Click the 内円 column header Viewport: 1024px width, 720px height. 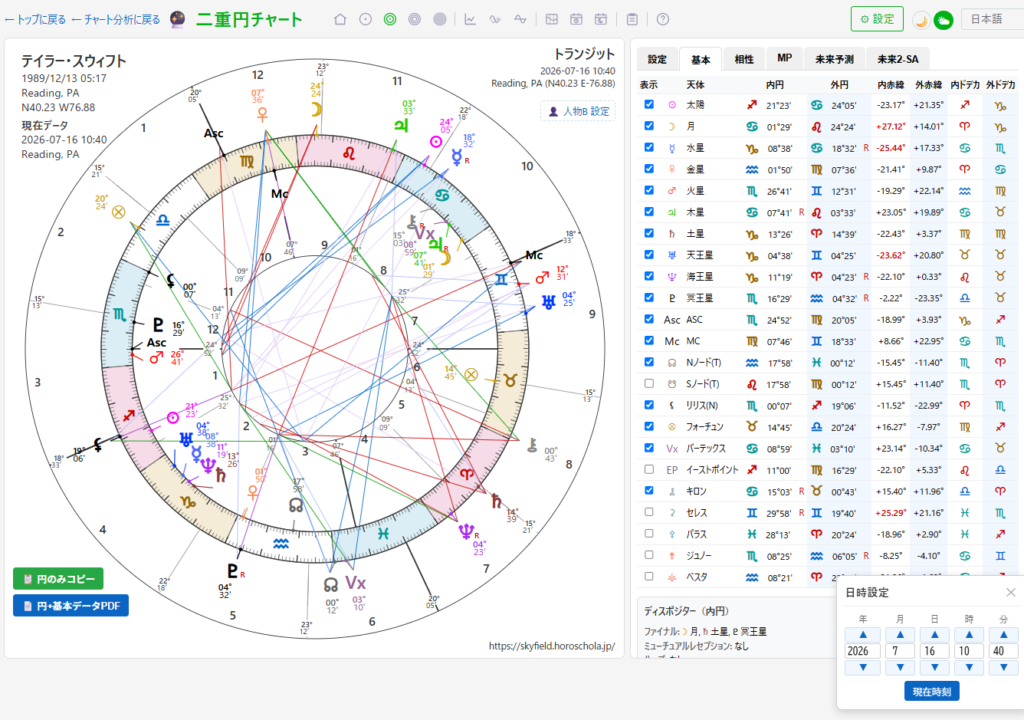click(x=775, y=85)
